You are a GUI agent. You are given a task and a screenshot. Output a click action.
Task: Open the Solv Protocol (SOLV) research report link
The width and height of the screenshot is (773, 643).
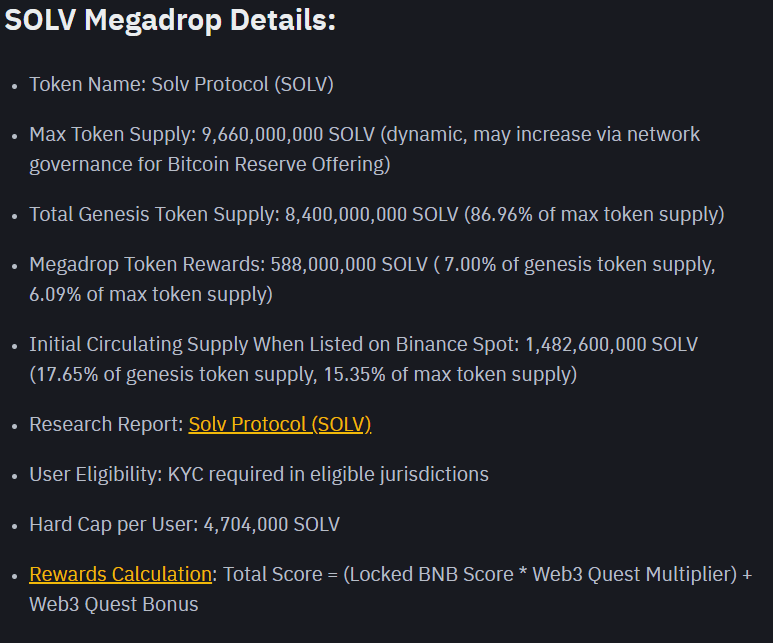pyautogui.click(x=279, y=424)
